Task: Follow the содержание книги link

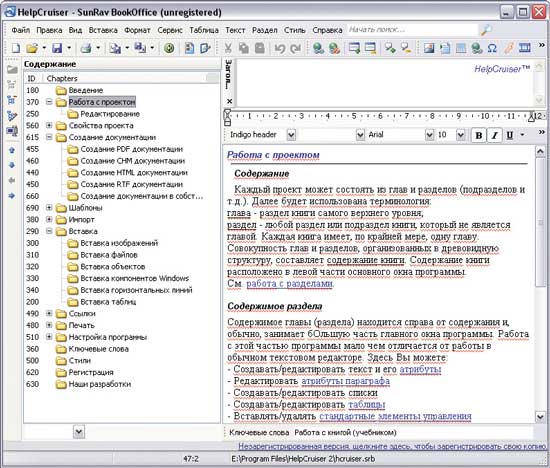Action: (x=366, y=260)
